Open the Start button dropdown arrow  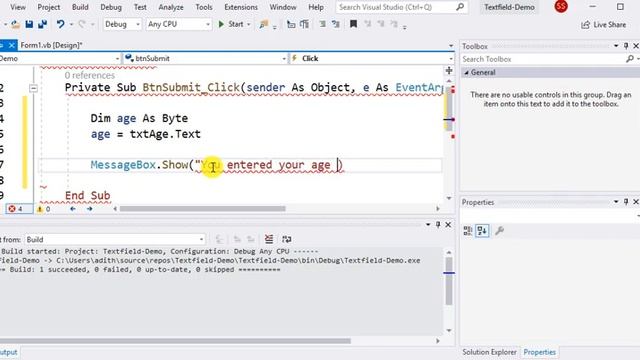coord(248,24)
